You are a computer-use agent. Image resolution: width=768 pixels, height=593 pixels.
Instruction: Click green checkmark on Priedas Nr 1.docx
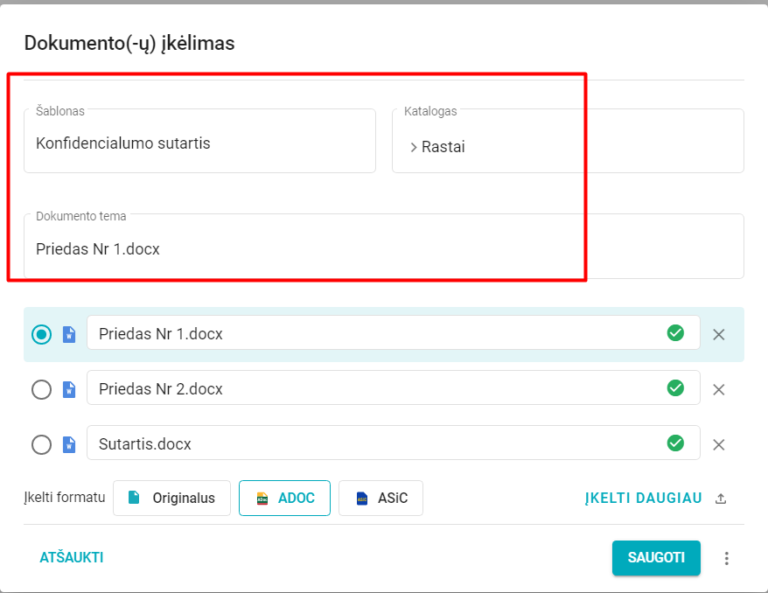click(x=676, y=333)
